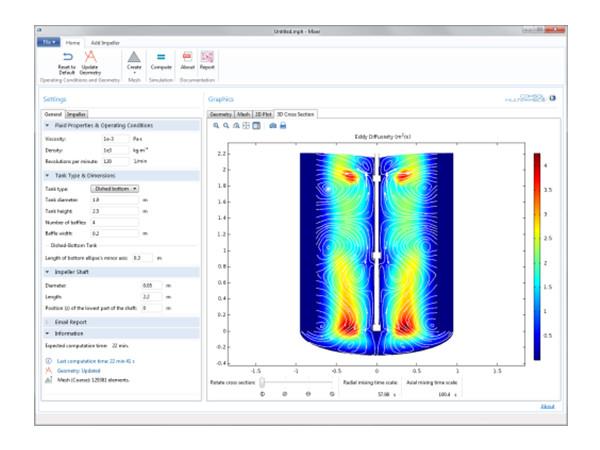Click the app icon in the title bar

39,30
